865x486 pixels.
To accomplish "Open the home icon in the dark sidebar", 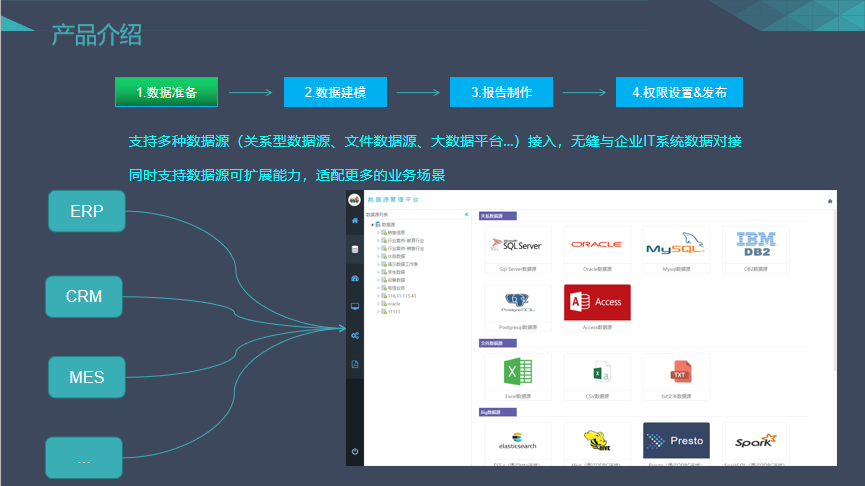I will pos(355,221).
